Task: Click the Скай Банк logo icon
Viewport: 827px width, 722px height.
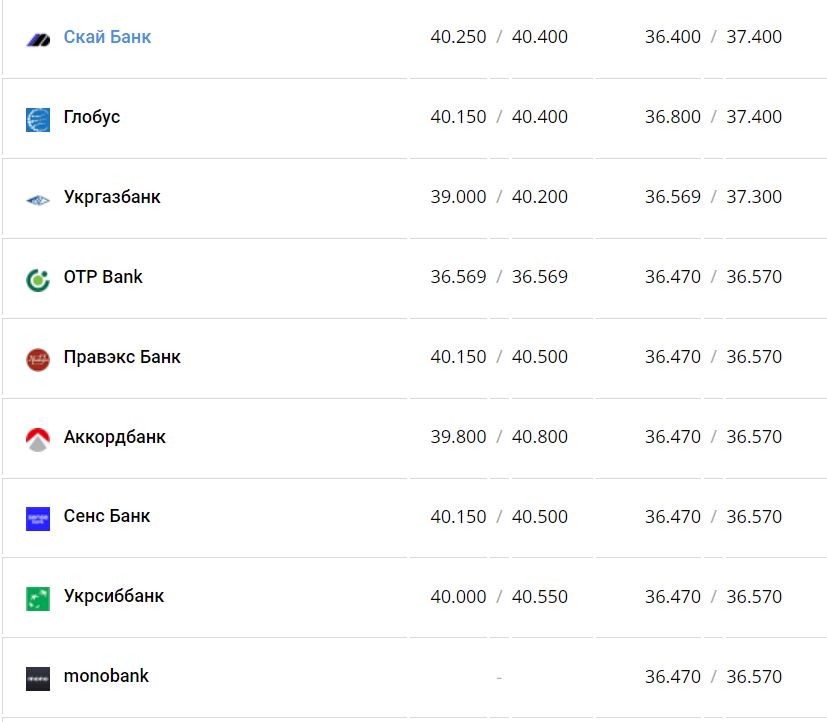Action: [x=38, y=40]
